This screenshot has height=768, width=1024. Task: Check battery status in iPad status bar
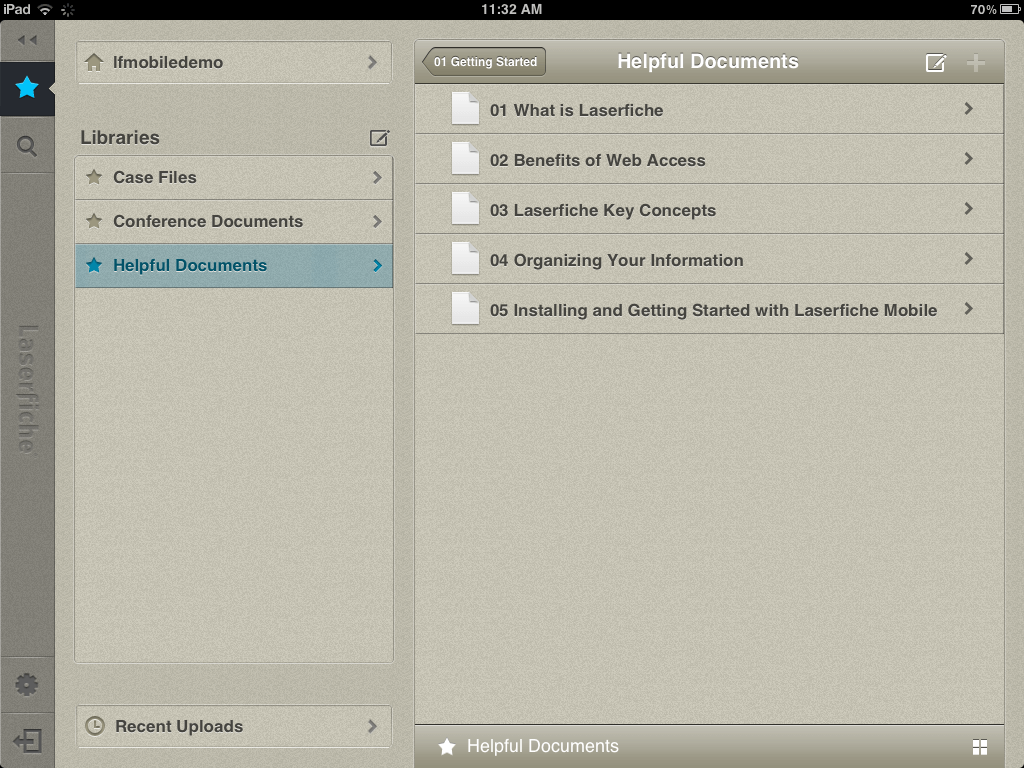click(1010, 9)
